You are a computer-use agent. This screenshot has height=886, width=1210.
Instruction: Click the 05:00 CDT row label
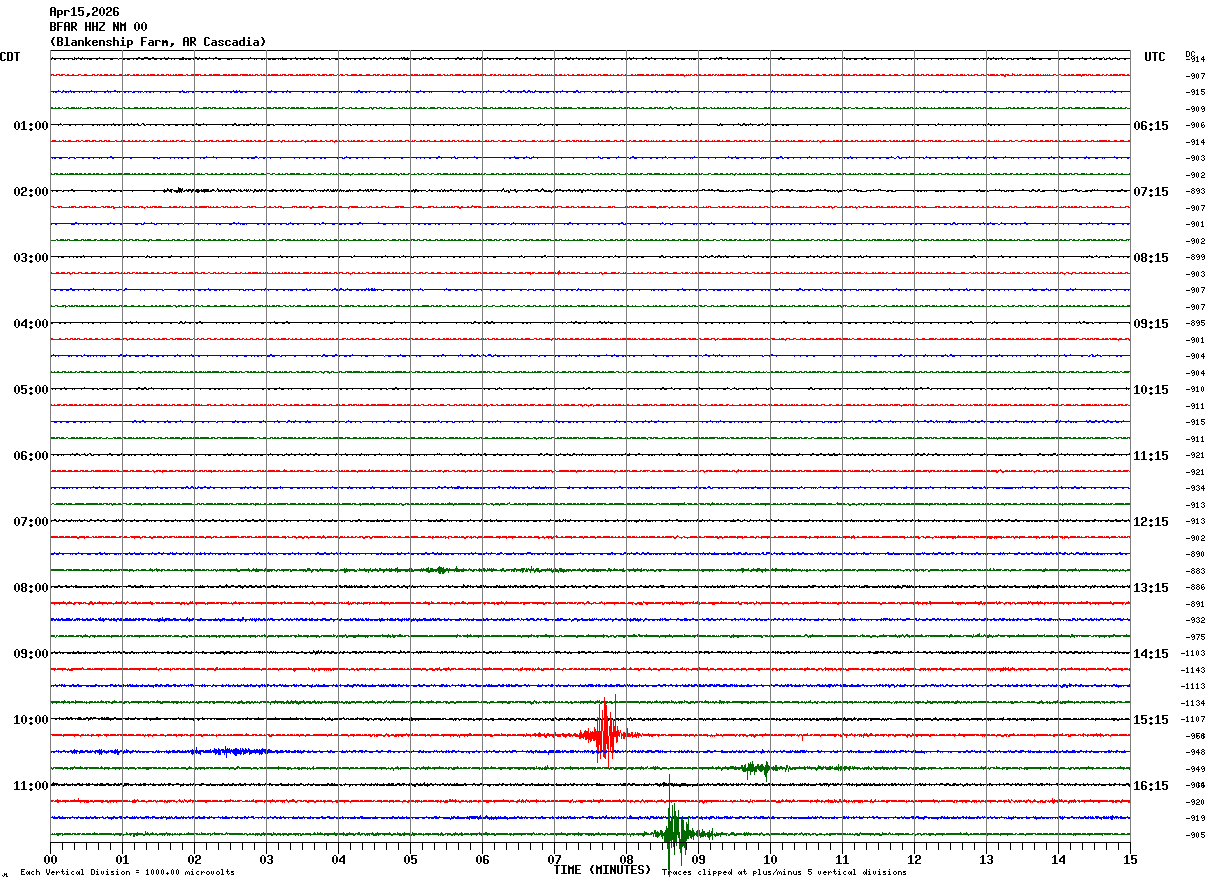(30, 390)
